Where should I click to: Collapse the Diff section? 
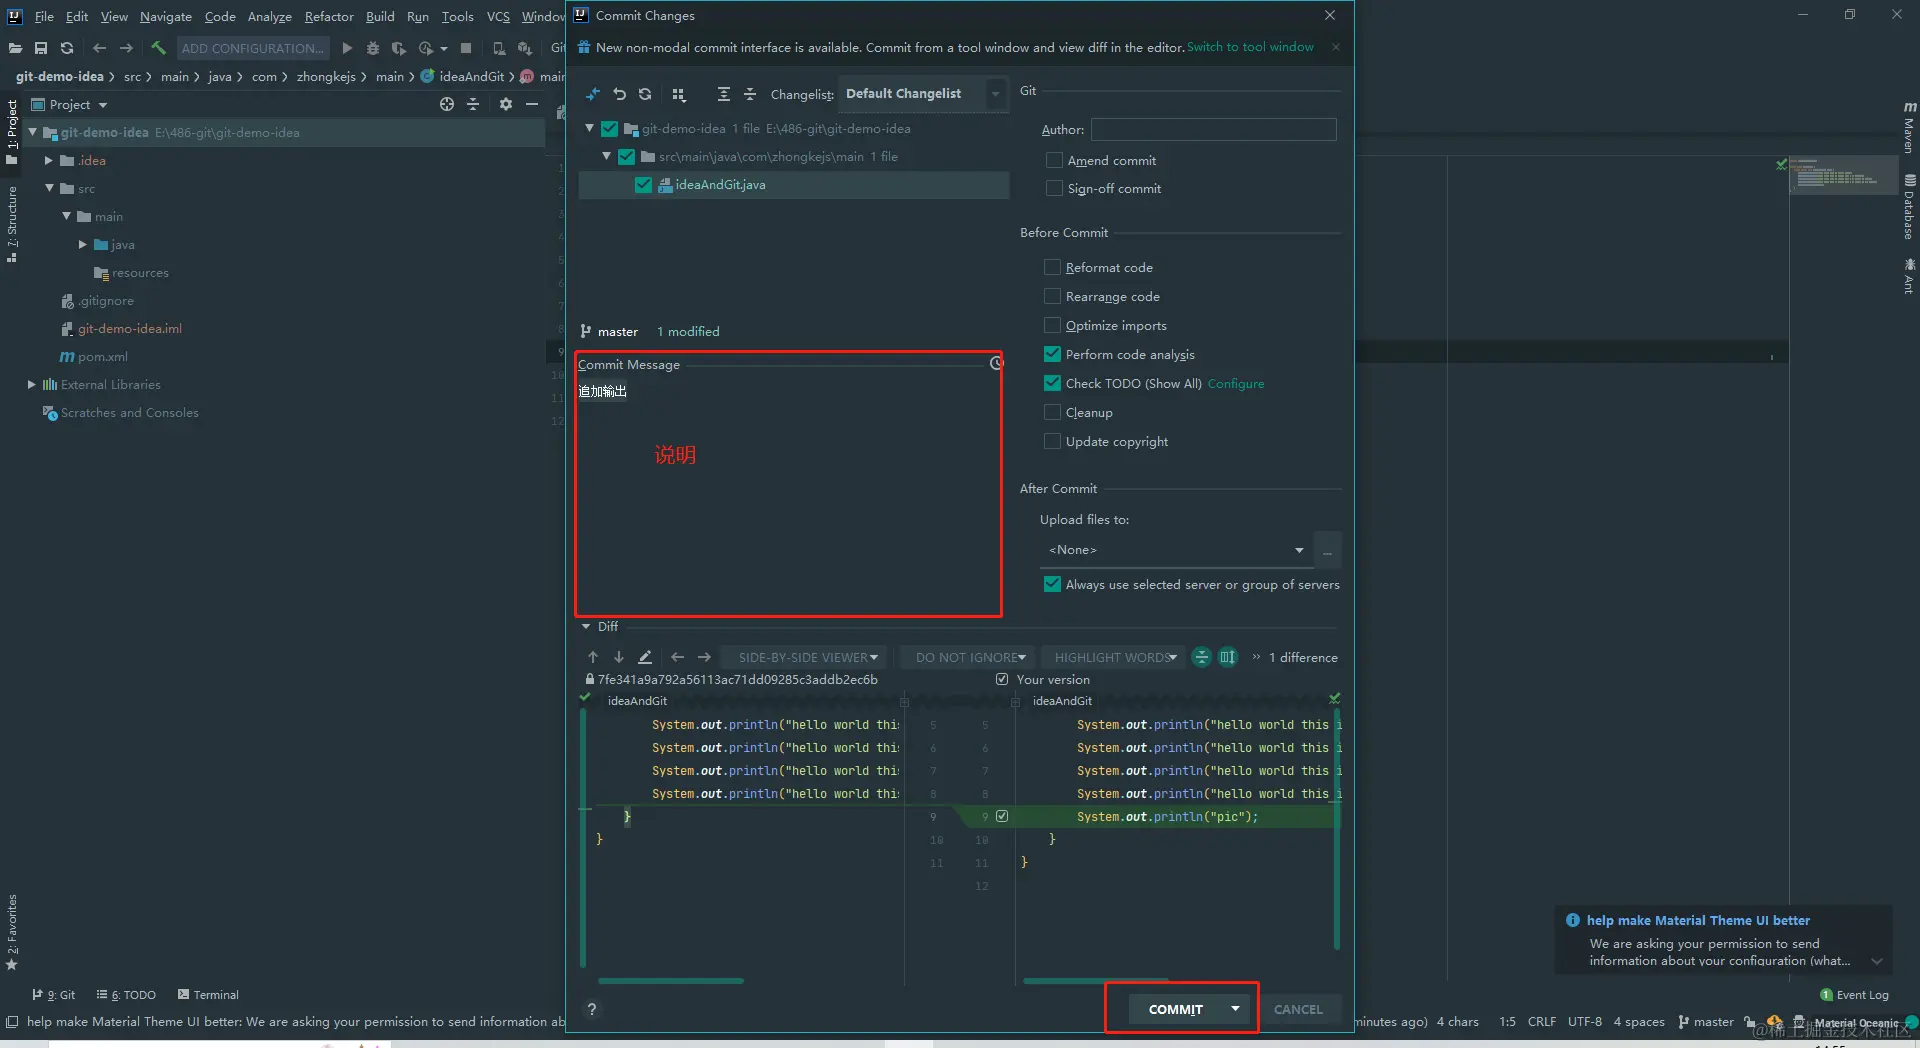(x=586, y=626)
